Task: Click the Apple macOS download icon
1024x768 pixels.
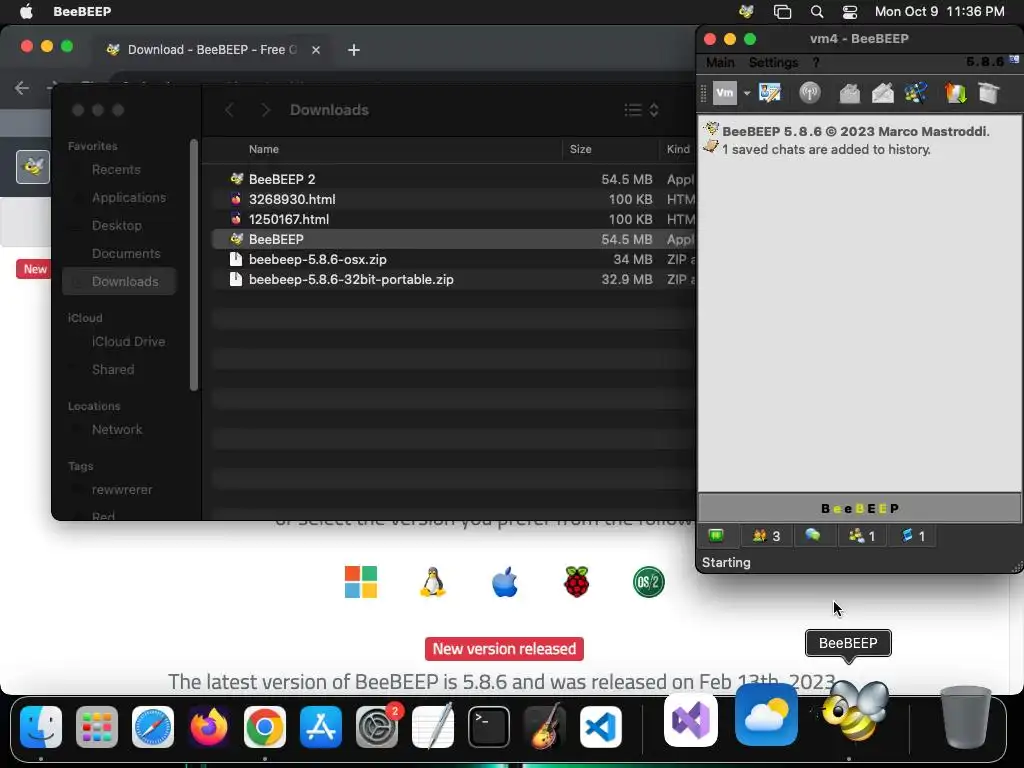Action: point(505,582)
